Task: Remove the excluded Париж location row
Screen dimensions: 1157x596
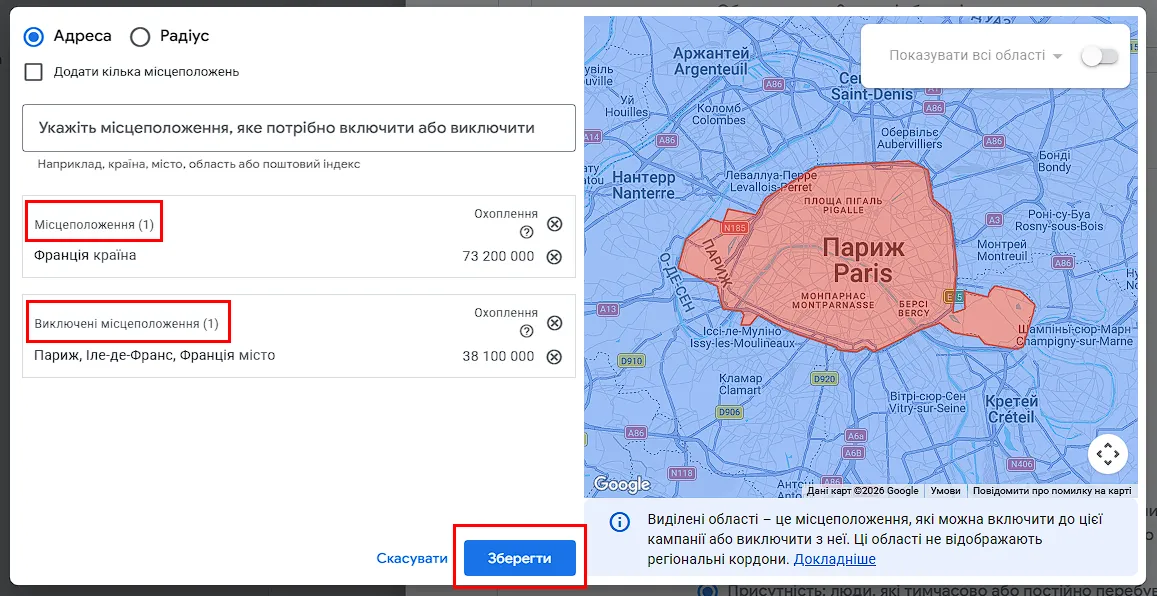Action: click(554, 356)
